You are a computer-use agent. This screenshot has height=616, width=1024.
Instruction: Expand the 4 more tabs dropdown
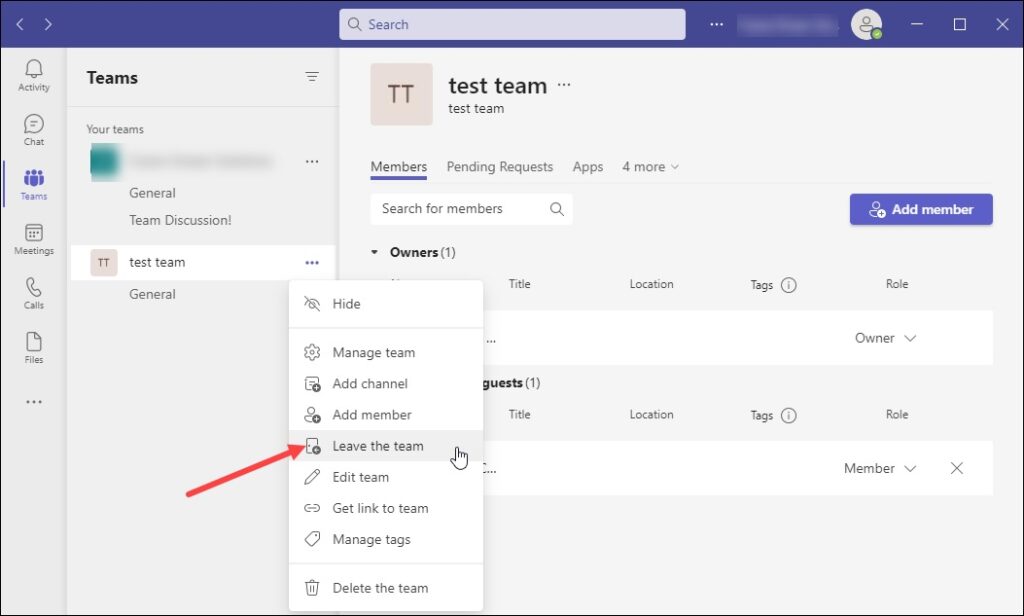(651, 167)
